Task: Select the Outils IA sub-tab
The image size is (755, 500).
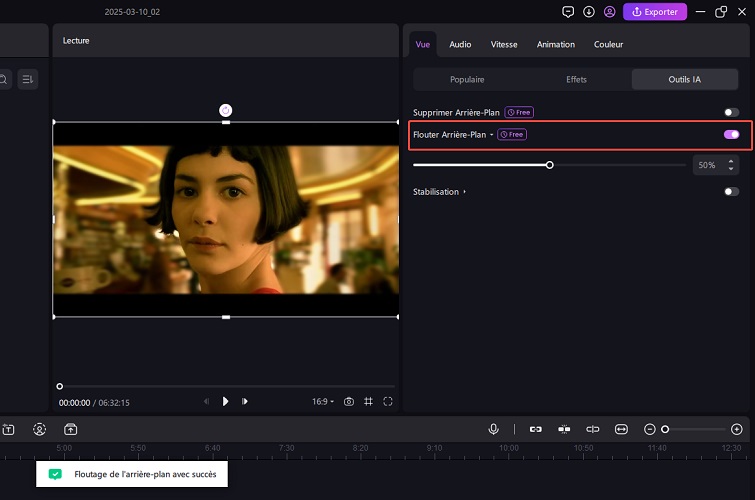Action: [x=684, y=79]
